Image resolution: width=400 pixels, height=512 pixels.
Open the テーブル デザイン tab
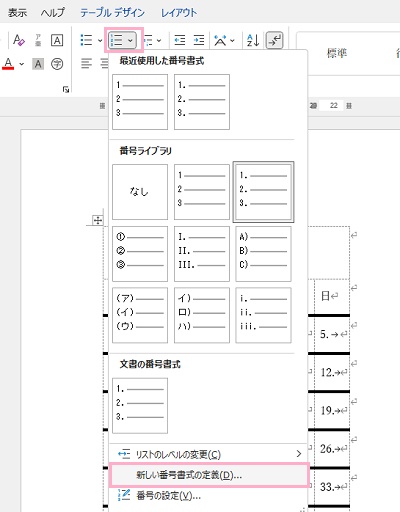click(112, 13)
